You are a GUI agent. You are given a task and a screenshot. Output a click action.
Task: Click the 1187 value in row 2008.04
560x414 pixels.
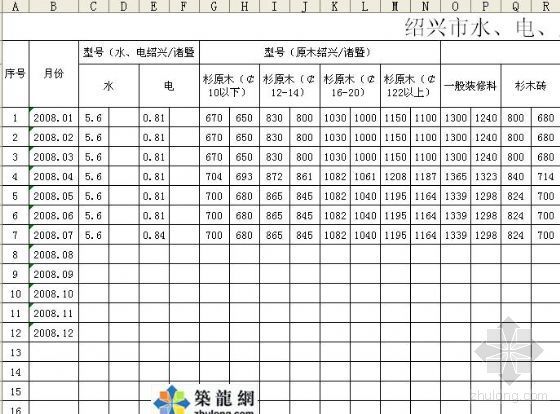(426, 176)
